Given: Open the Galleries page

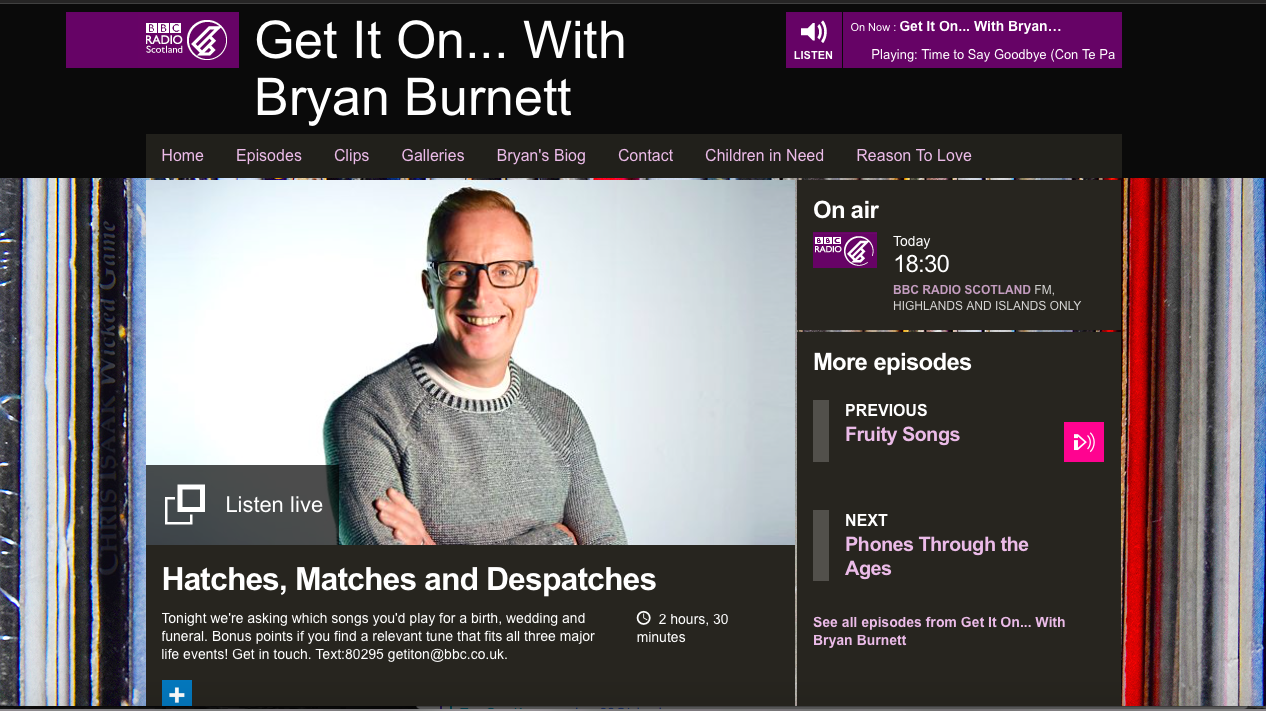Looking at the screenshot, I should [x=433, y=156].
